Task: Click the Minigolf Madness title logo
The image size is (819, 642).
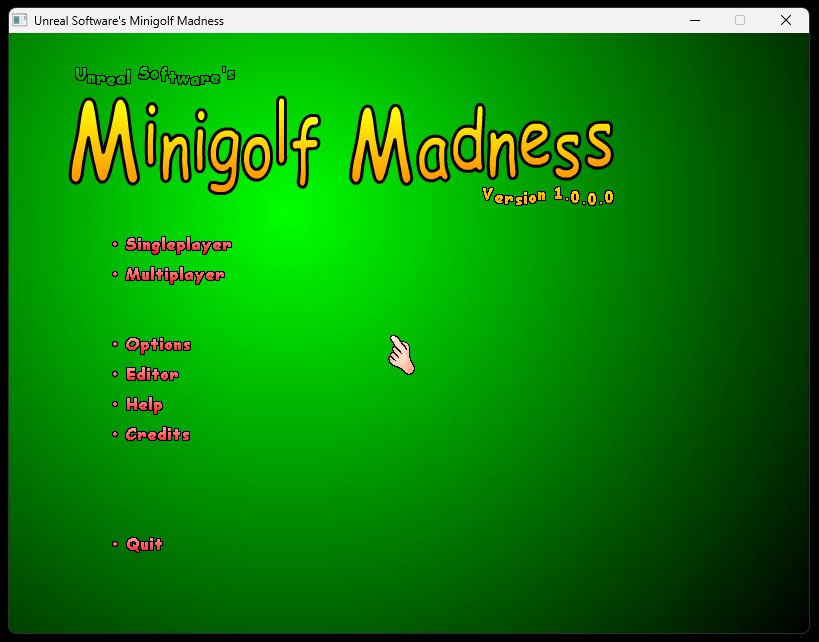Action: click(342, 144)
